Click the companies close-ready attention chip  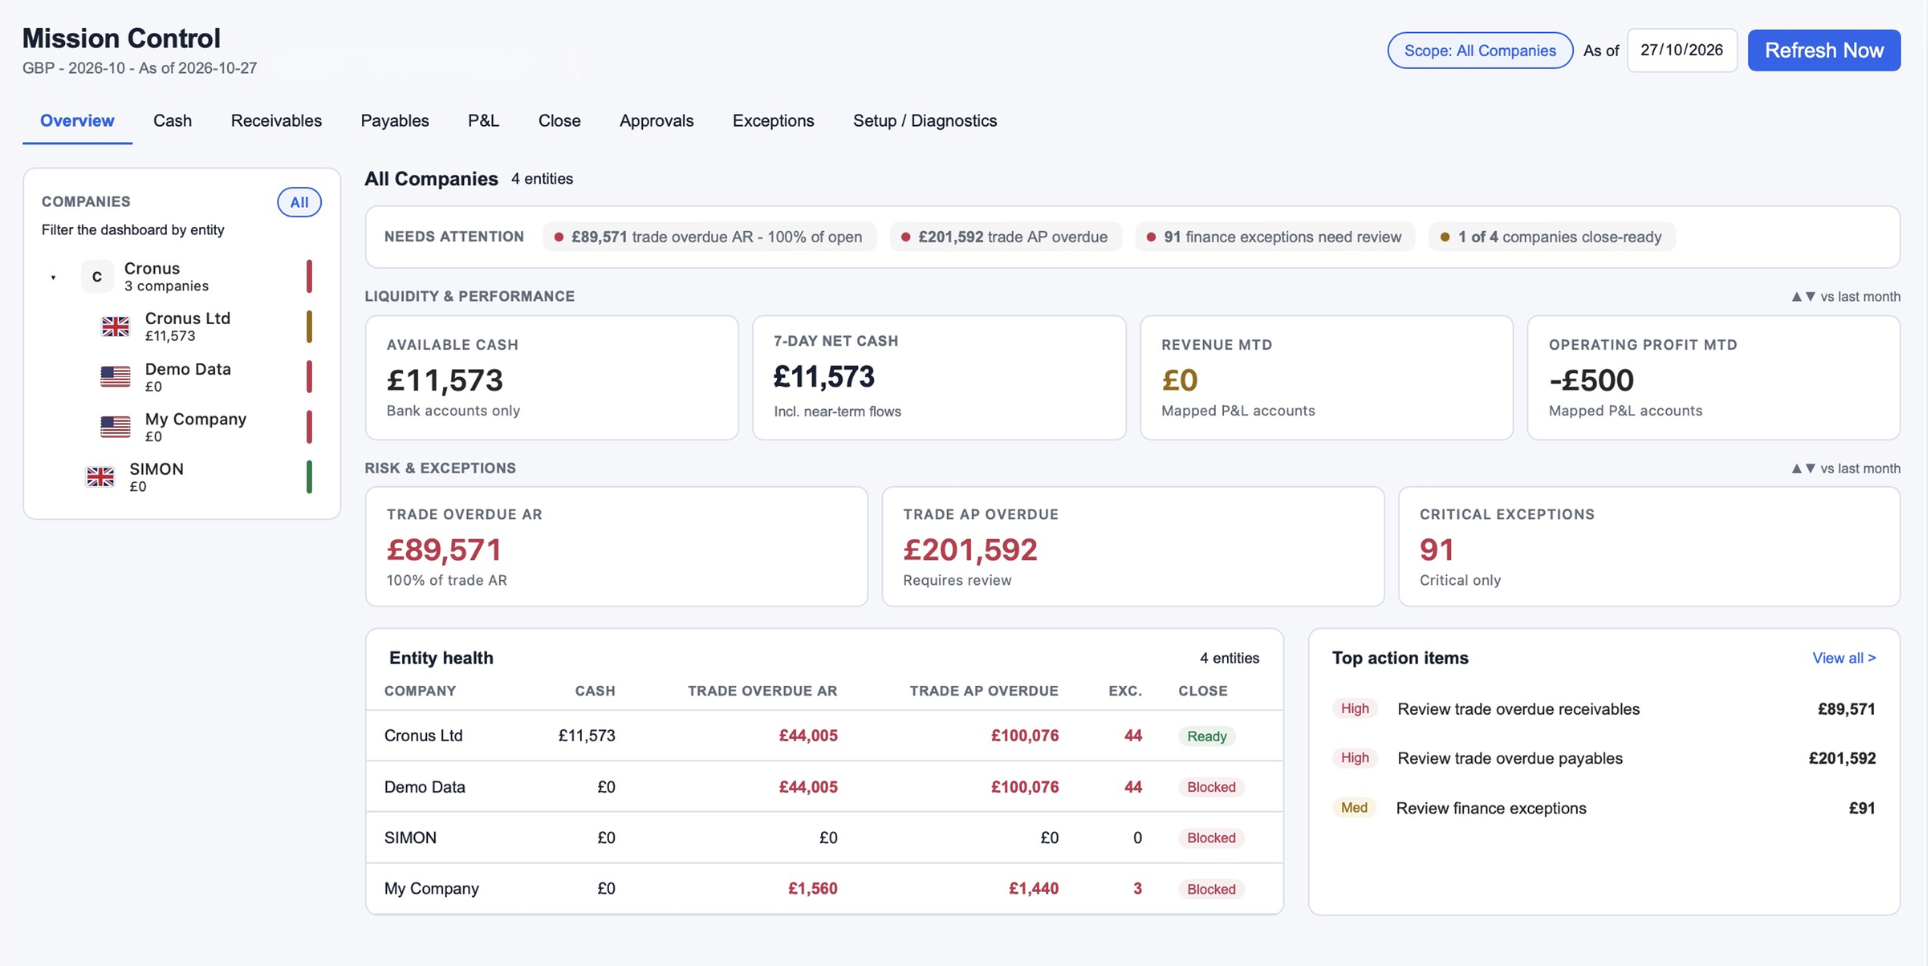tap(1552, 237)
